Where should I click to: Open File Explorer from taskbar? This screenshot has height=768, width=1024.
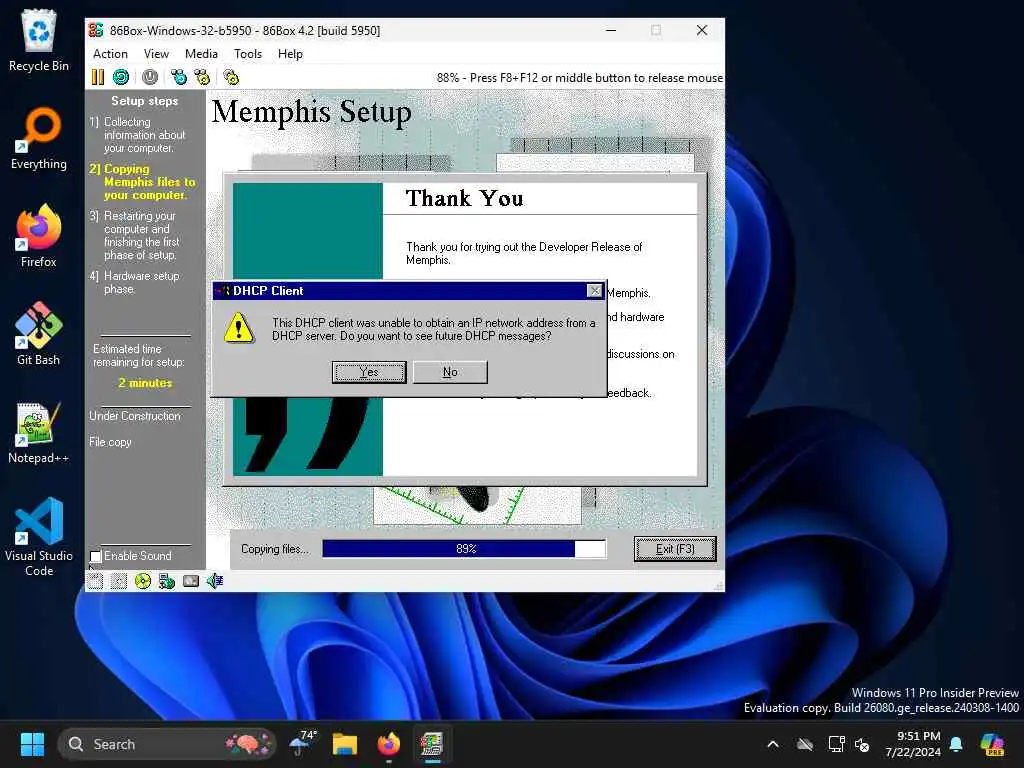(x=345, y=744)
